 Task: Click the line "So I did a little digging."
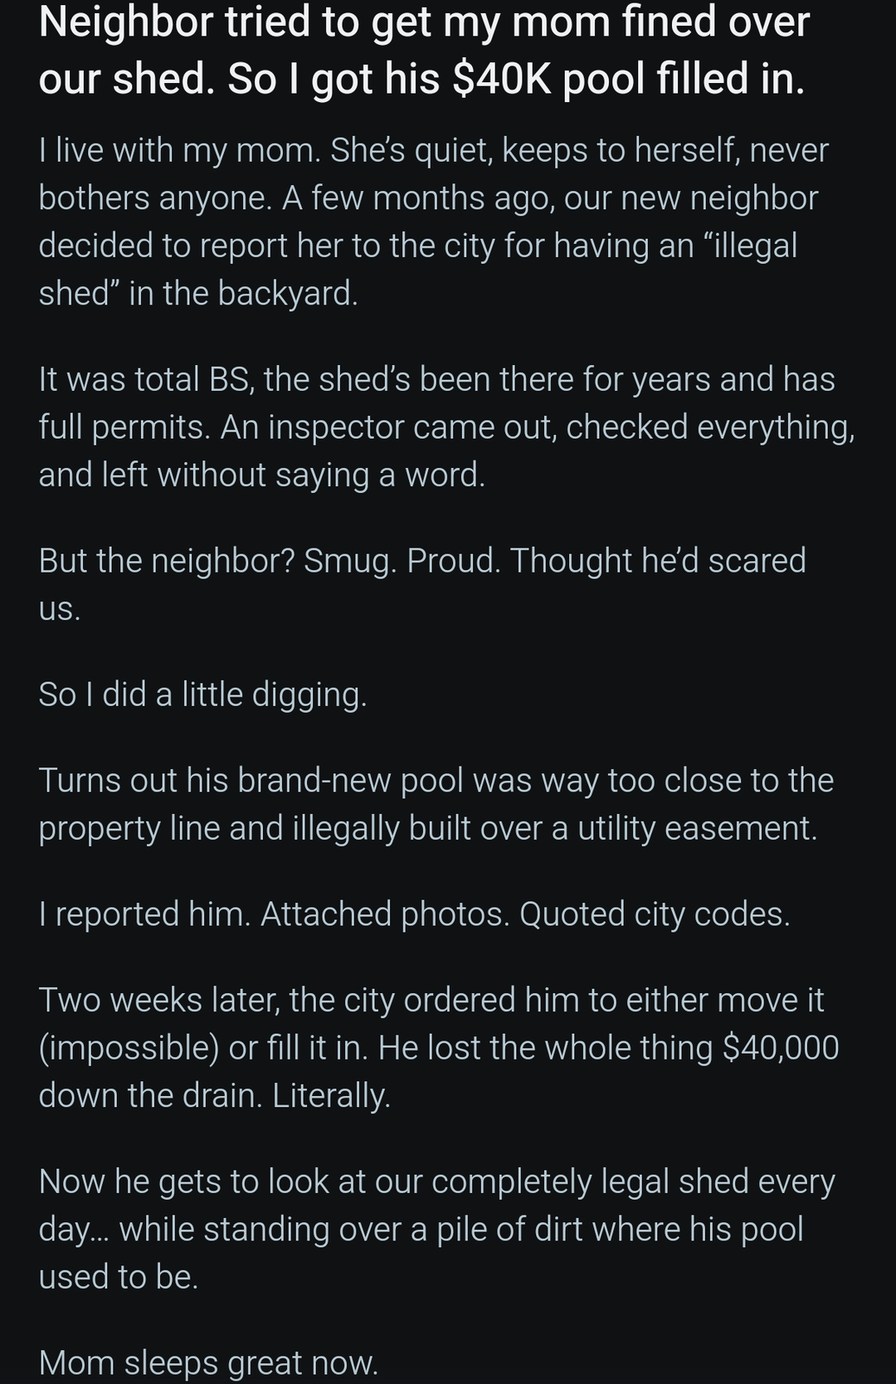pos(202,694)
